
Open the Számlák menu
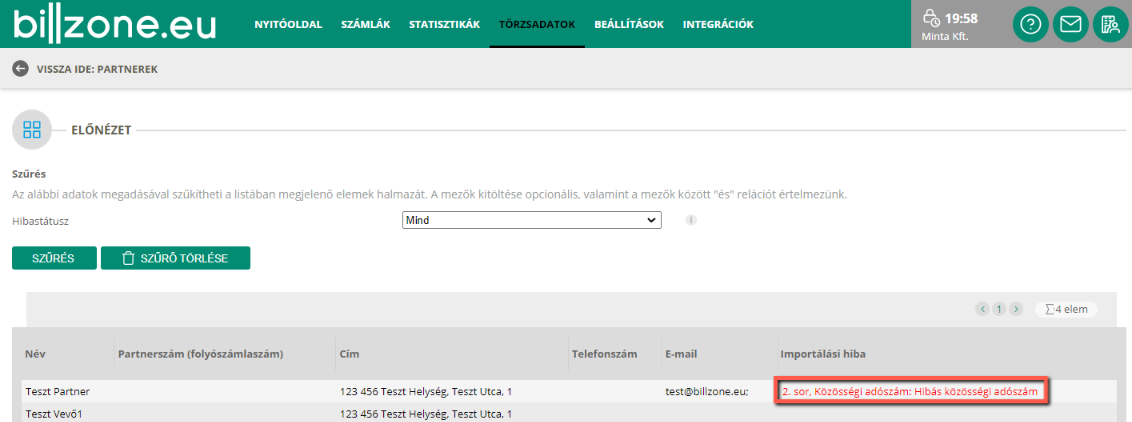(365, 25)
